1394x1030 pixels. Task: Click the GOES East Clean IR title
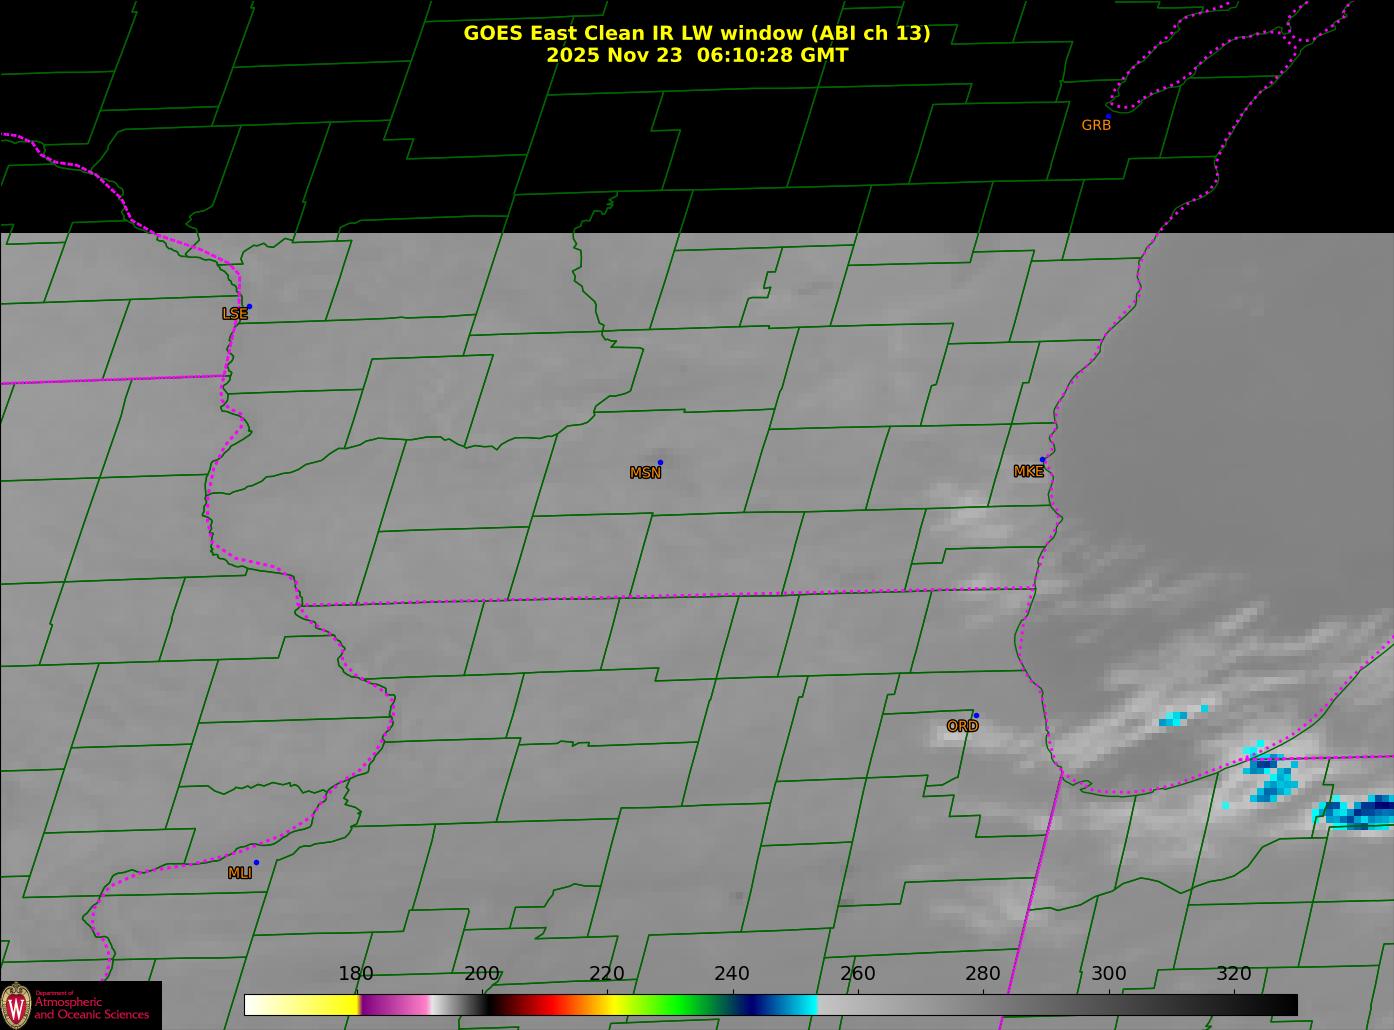(x=696, y=33)
